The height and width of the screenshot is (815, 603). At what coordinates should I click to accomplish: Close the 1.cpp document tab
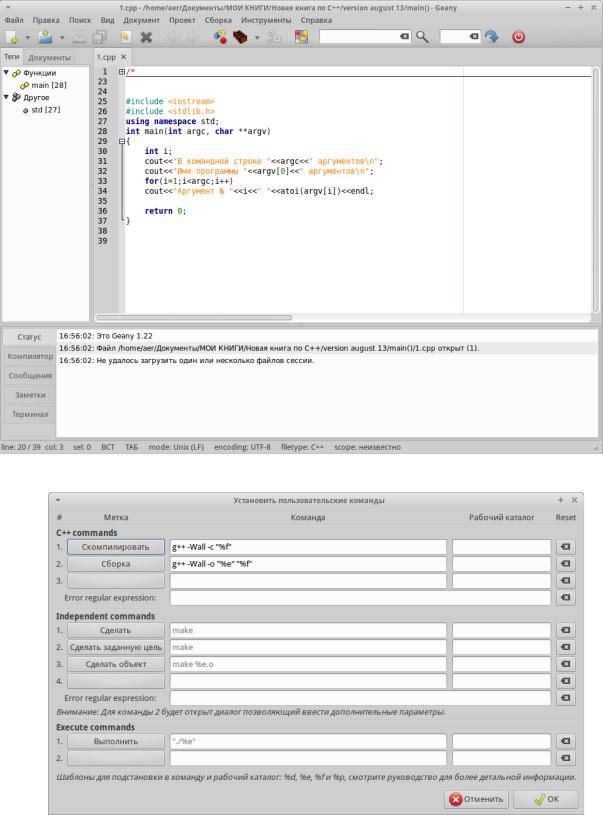pos(123,57)
